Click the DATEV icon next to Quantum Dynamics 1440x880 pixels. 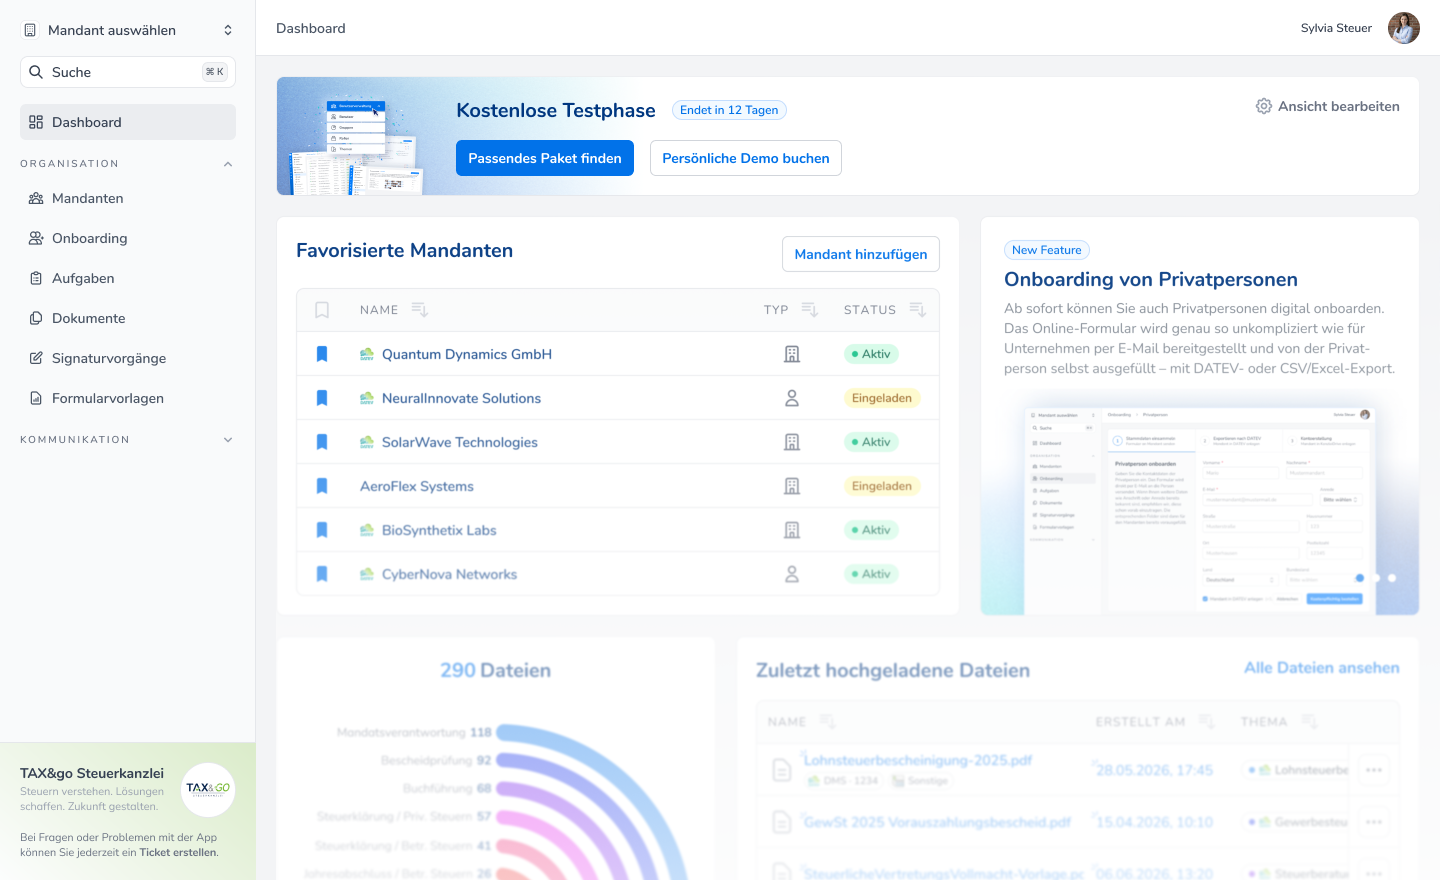coord(367,354)
